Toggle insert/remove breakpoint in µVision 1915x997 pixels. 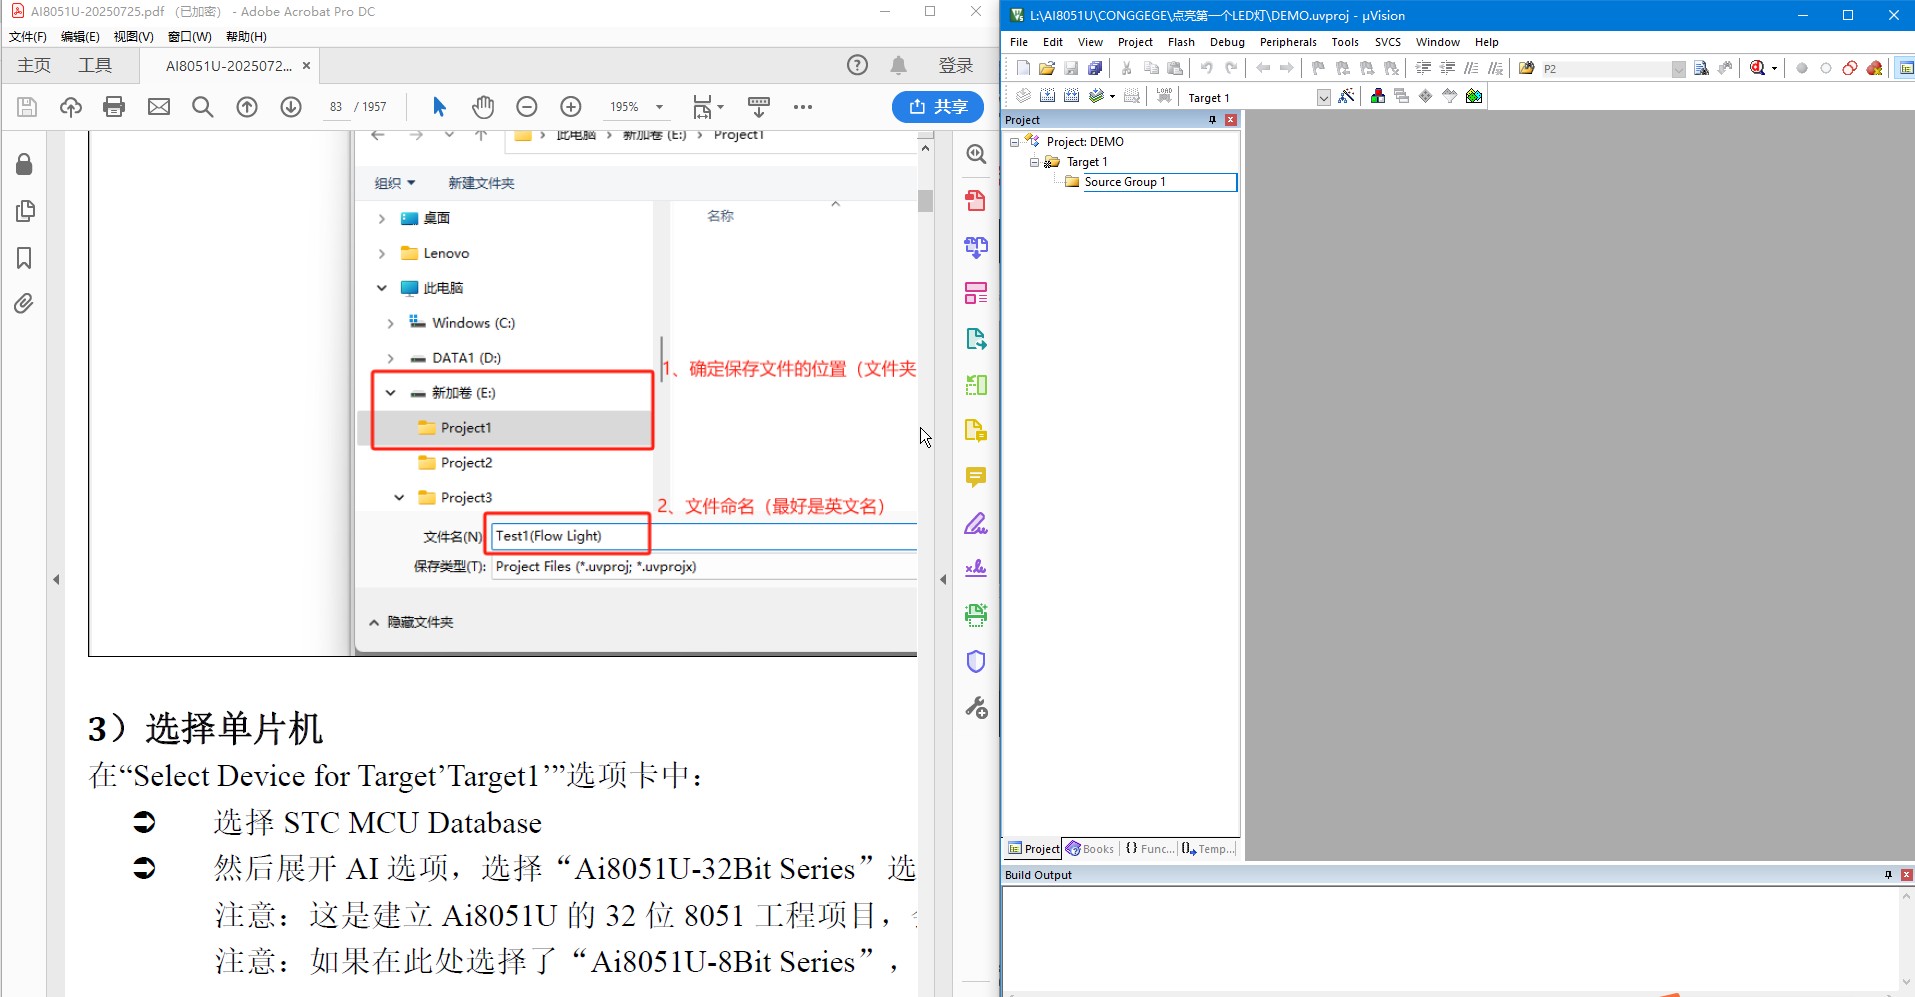click(1802, 68)
